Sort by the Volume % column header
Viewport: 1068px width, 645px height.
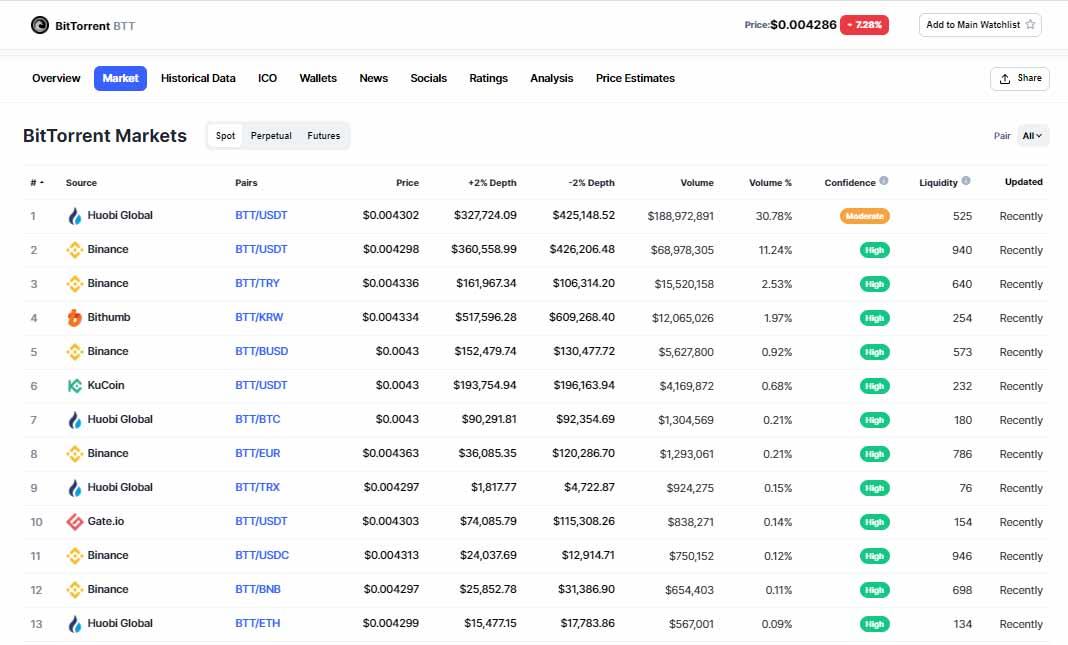point(770,183)
